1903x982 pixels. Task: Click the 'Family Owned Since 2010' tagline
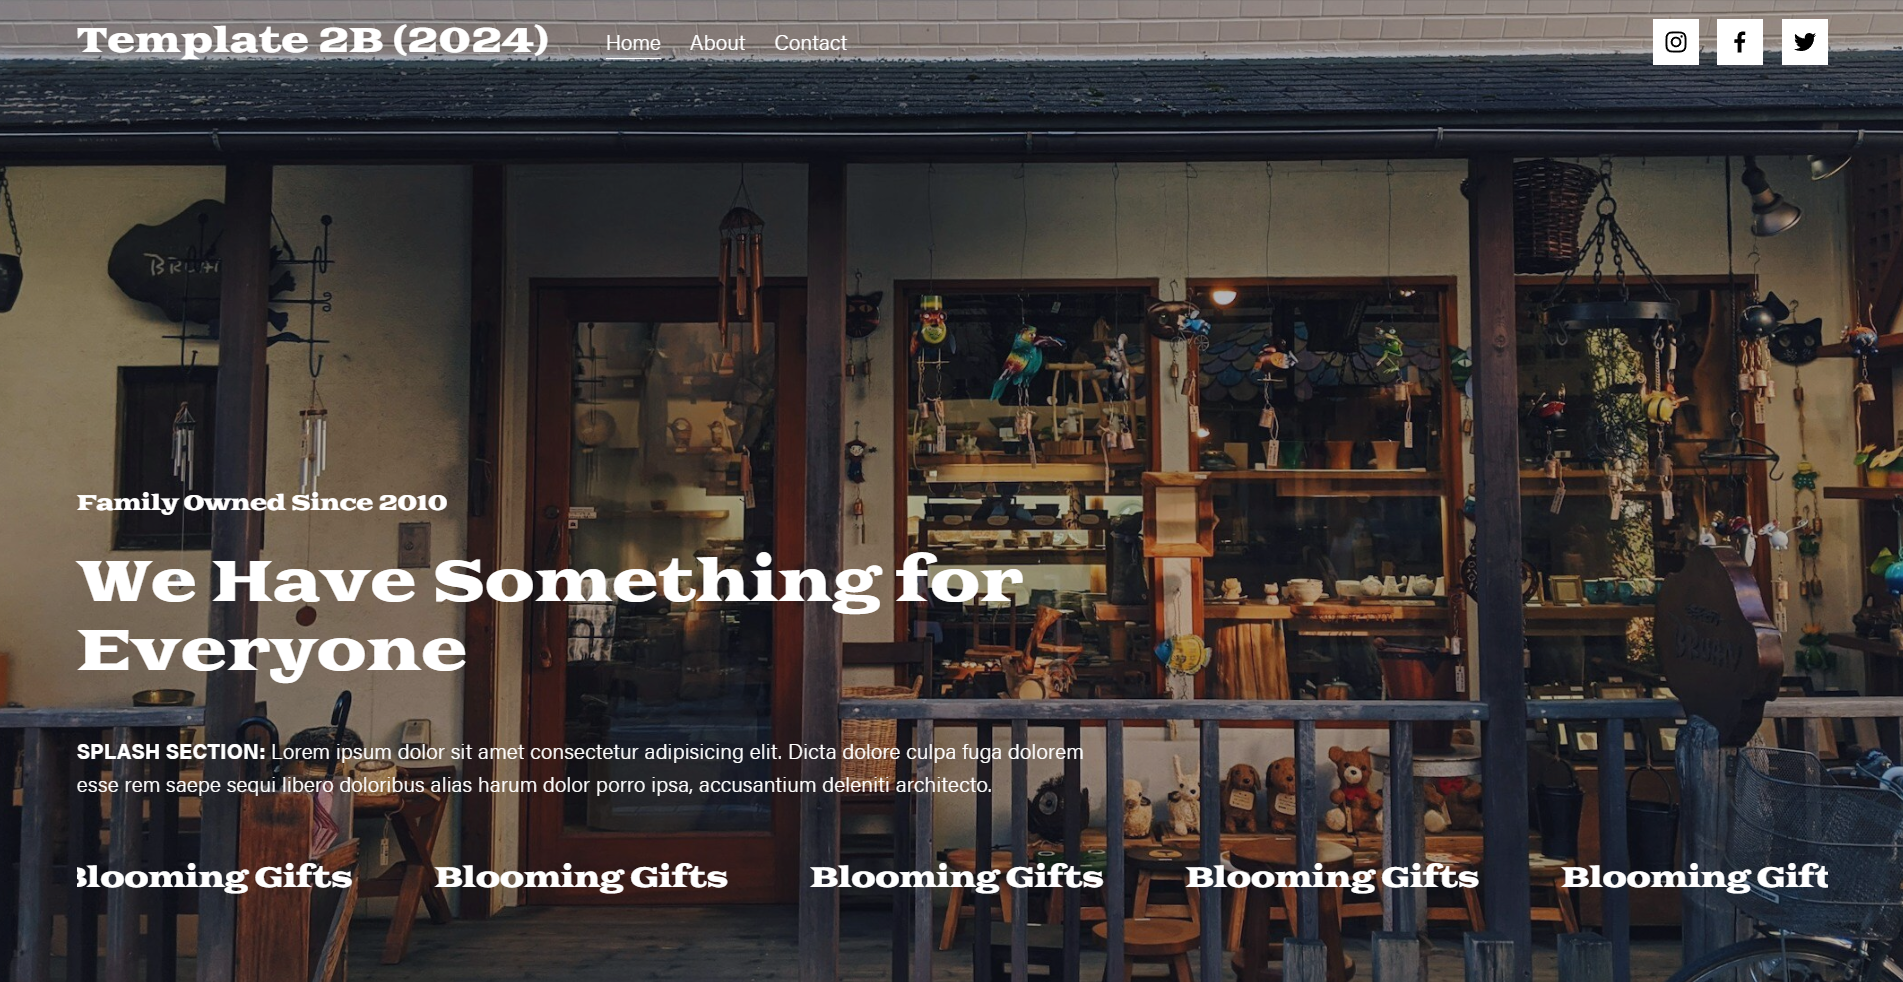[x=262, y=502]
